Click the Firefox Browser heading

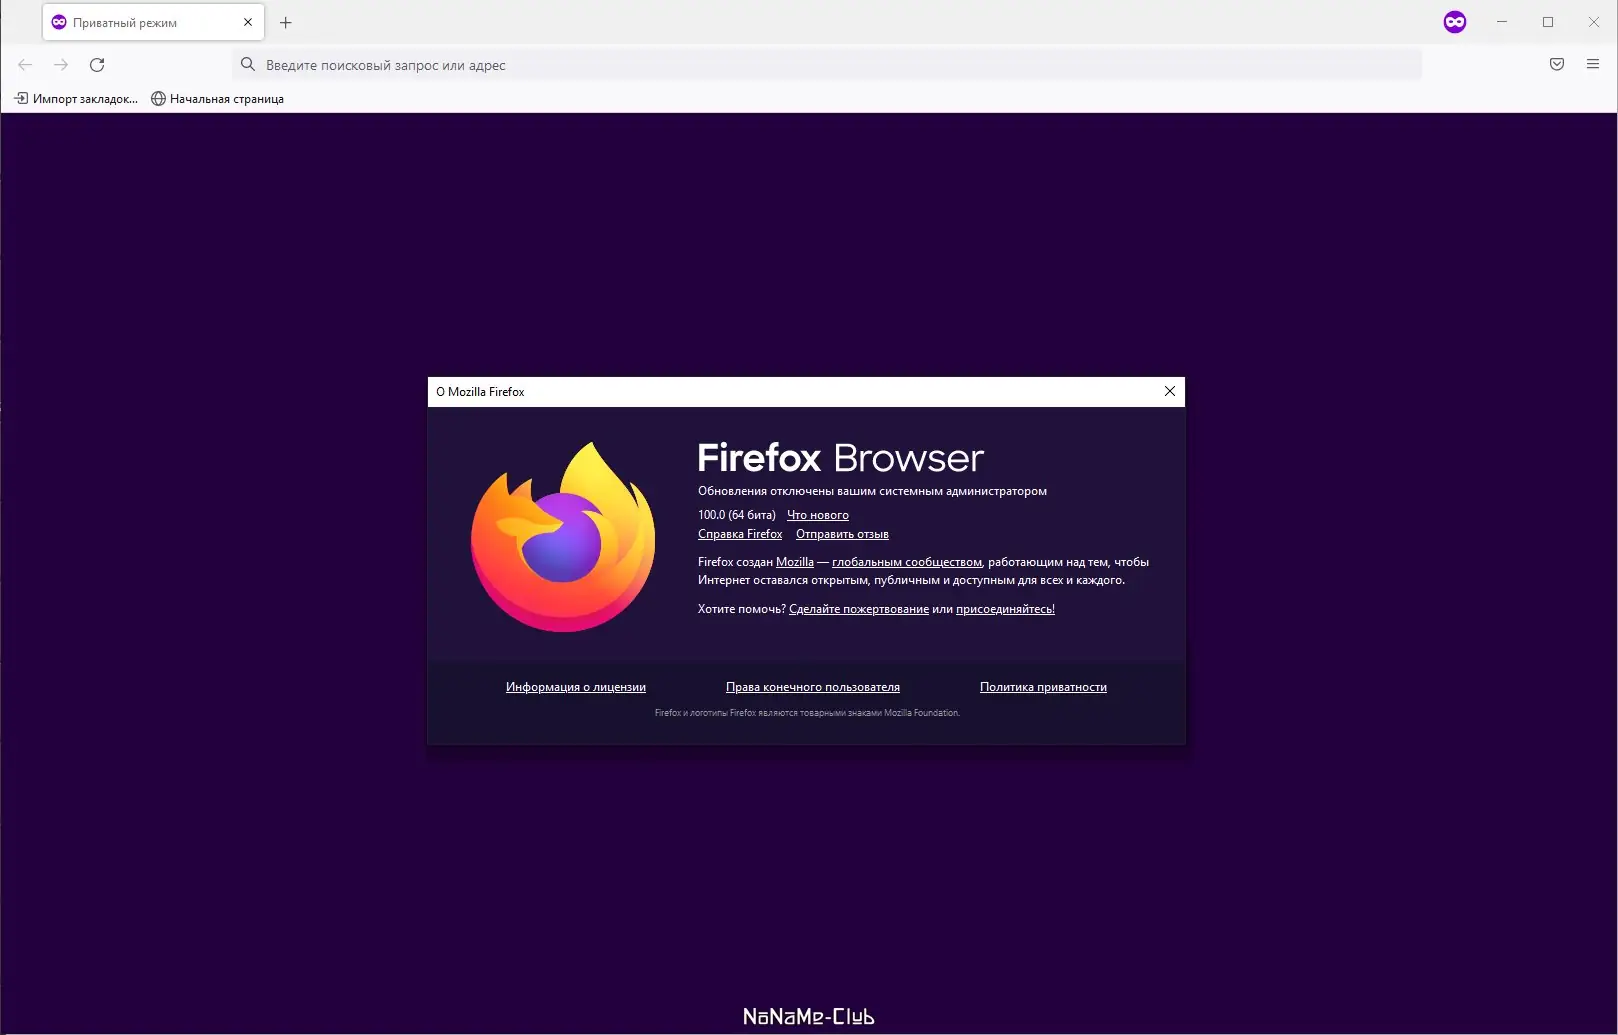(x=841, y=458)
